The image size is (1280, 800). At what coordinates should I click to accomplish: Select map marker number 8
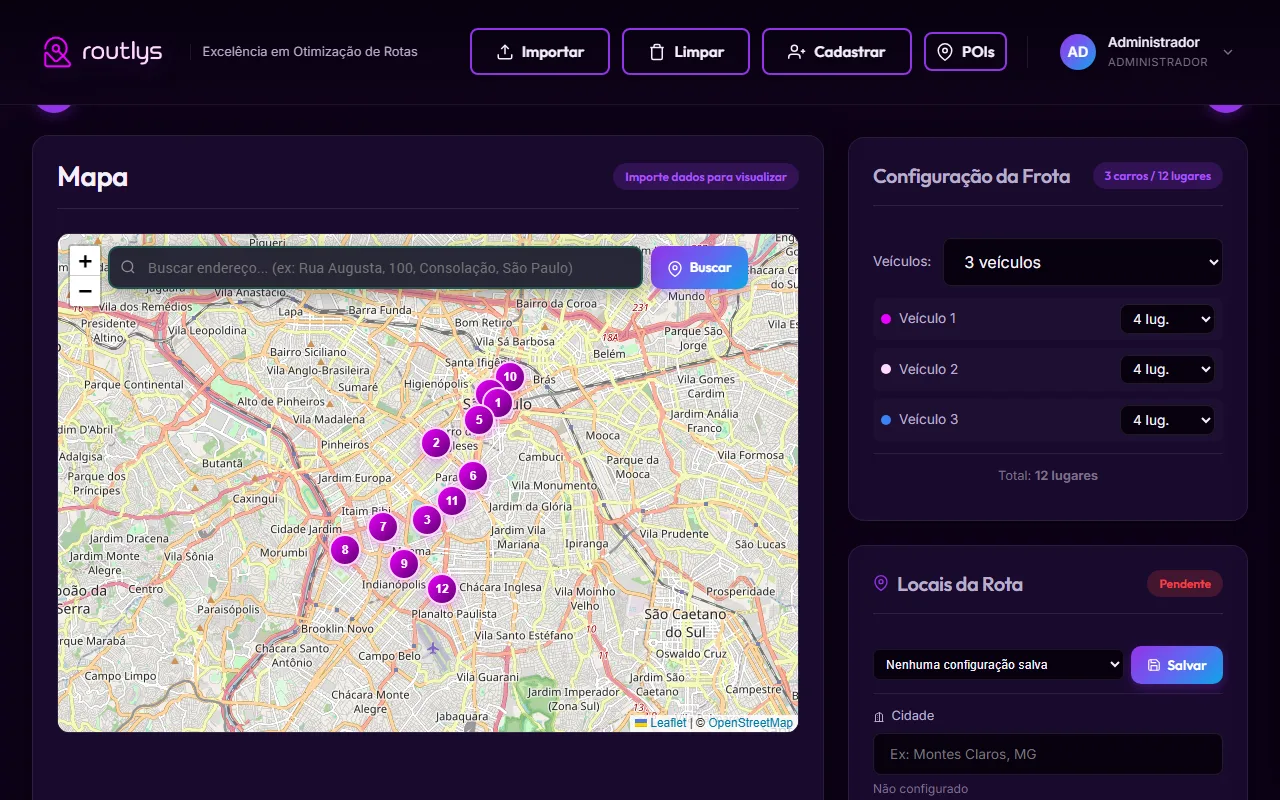pyautogui.click(x=345, y=549)
